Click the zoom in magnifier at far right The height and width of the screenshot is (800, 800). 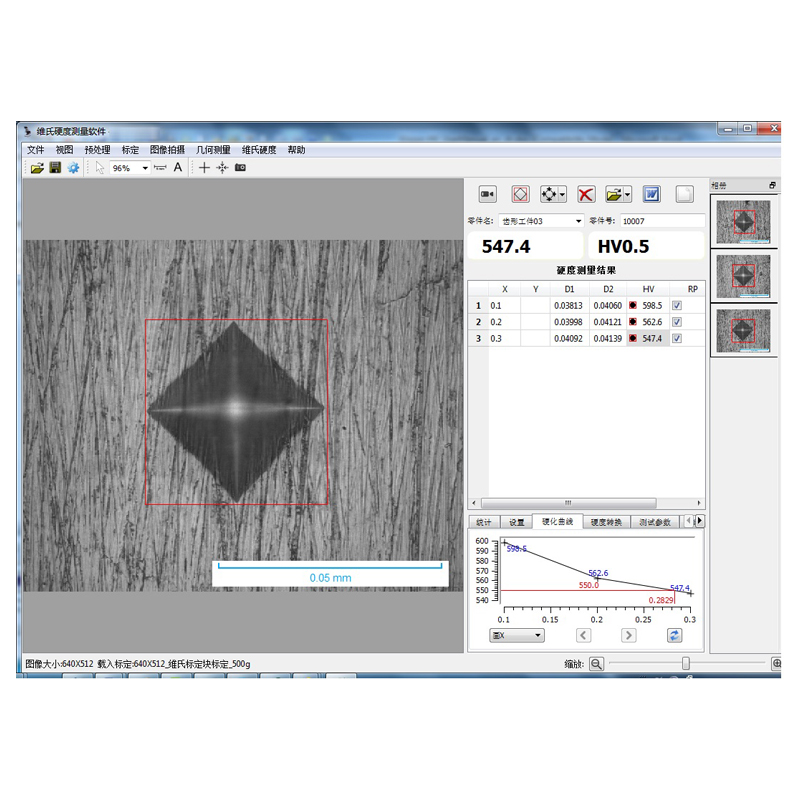click(776, 663)
